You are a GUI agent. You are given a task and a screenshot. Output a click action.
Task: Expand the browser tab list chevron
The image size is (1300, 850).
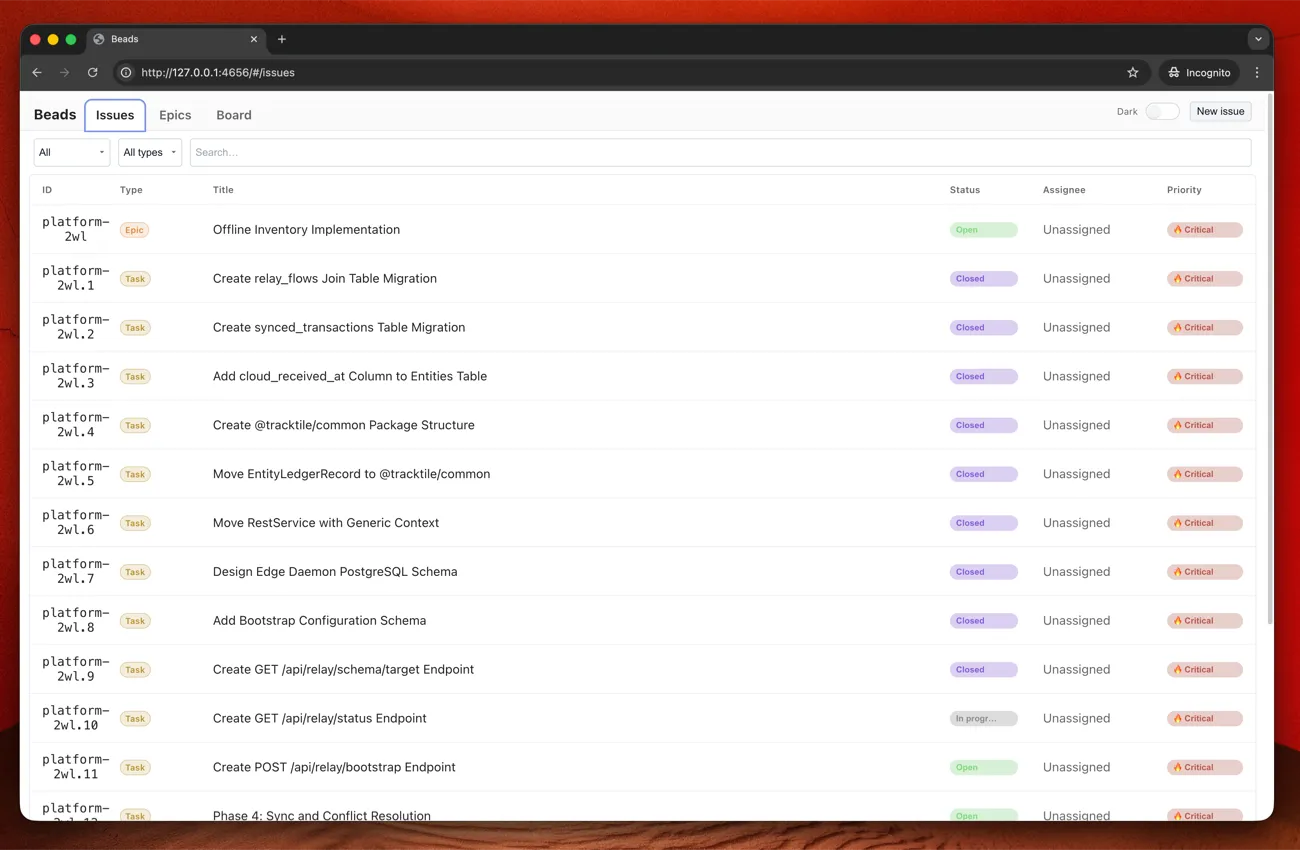(1258, 39)
